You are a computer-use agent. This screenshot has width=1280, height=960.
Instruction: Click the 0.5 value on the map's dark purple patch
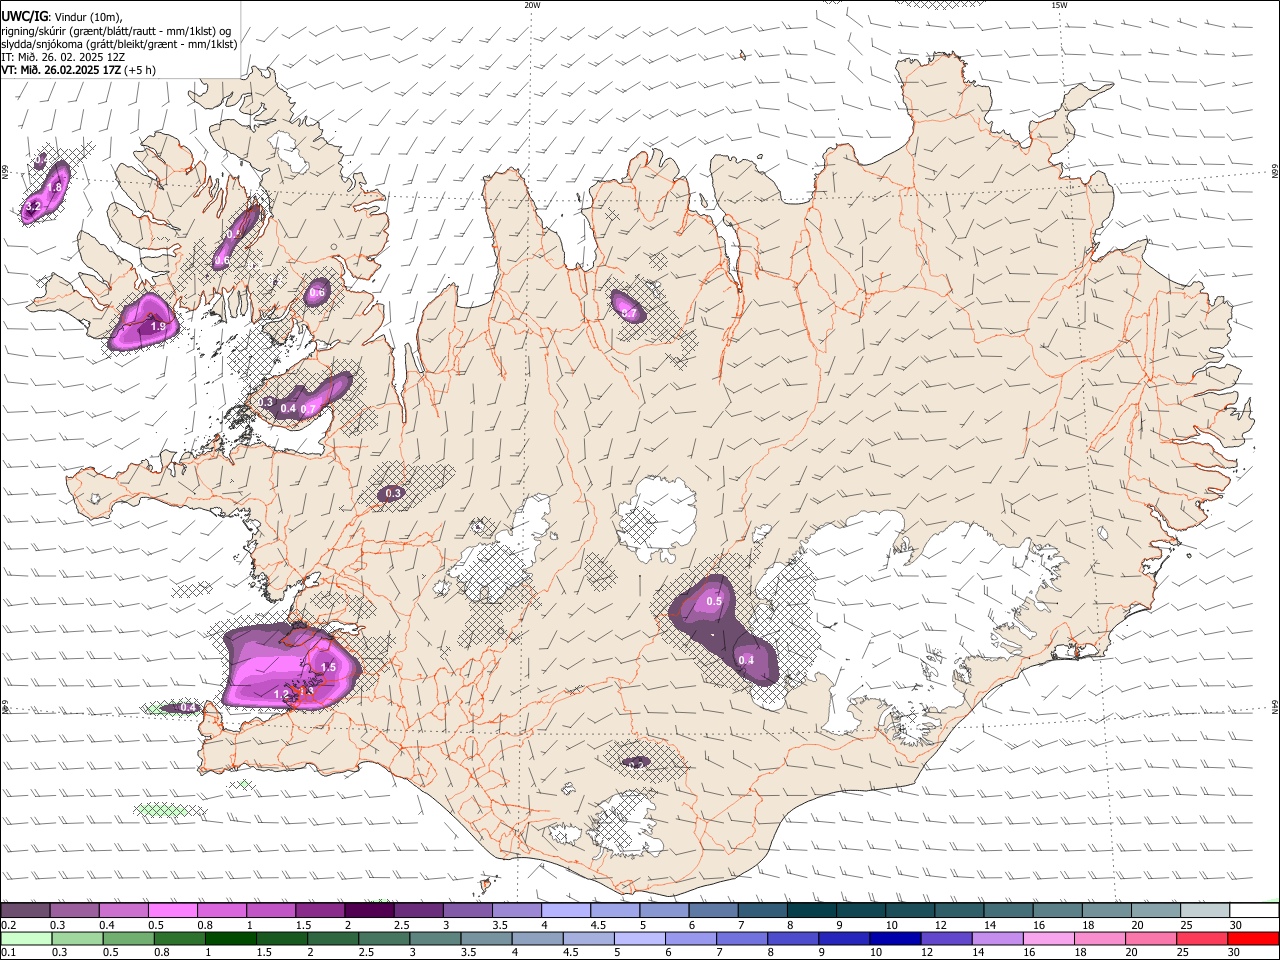tap(714, 601)
